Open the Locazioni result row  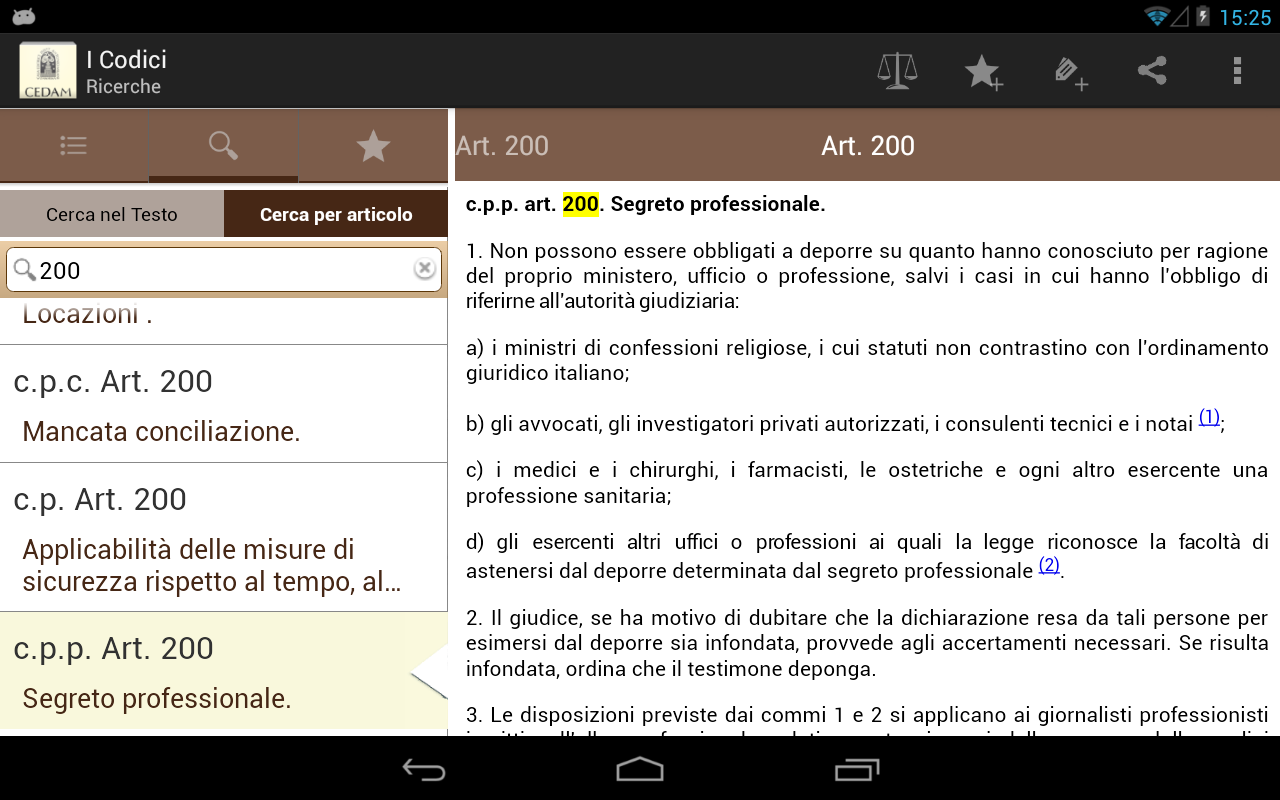pyautogui.click(x=224, y=320)
